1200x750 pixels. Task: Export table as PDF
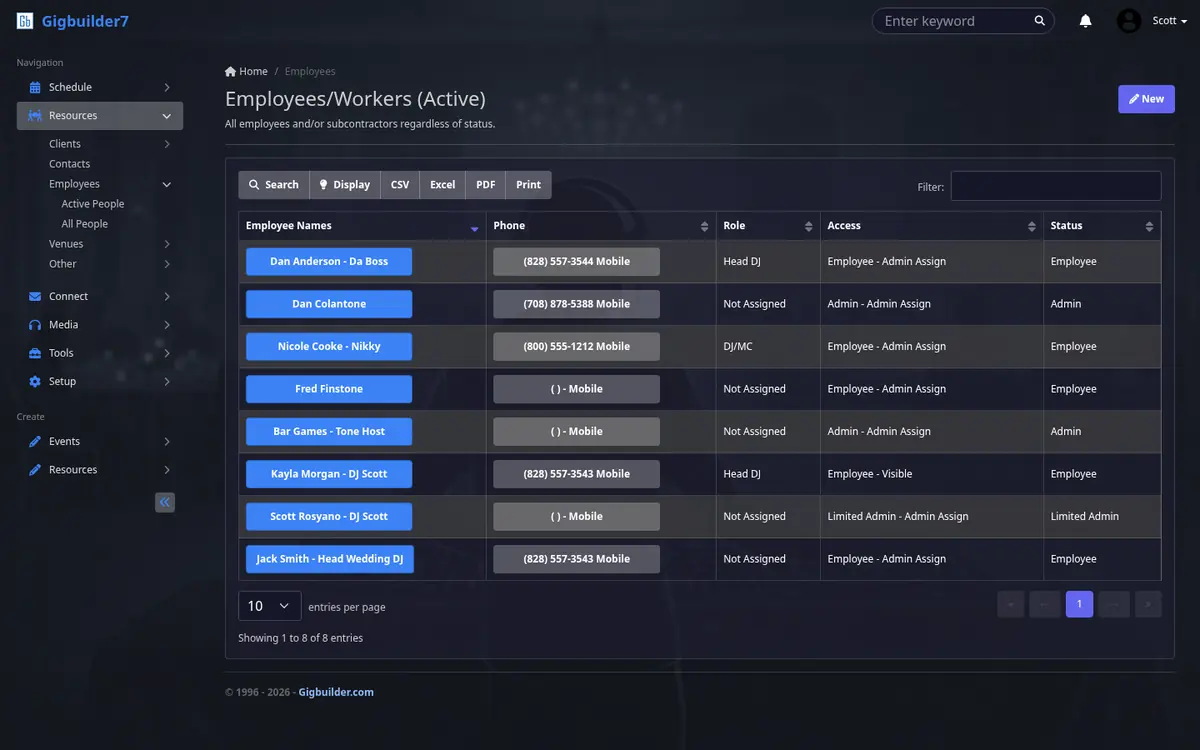[x=486, y=185]
